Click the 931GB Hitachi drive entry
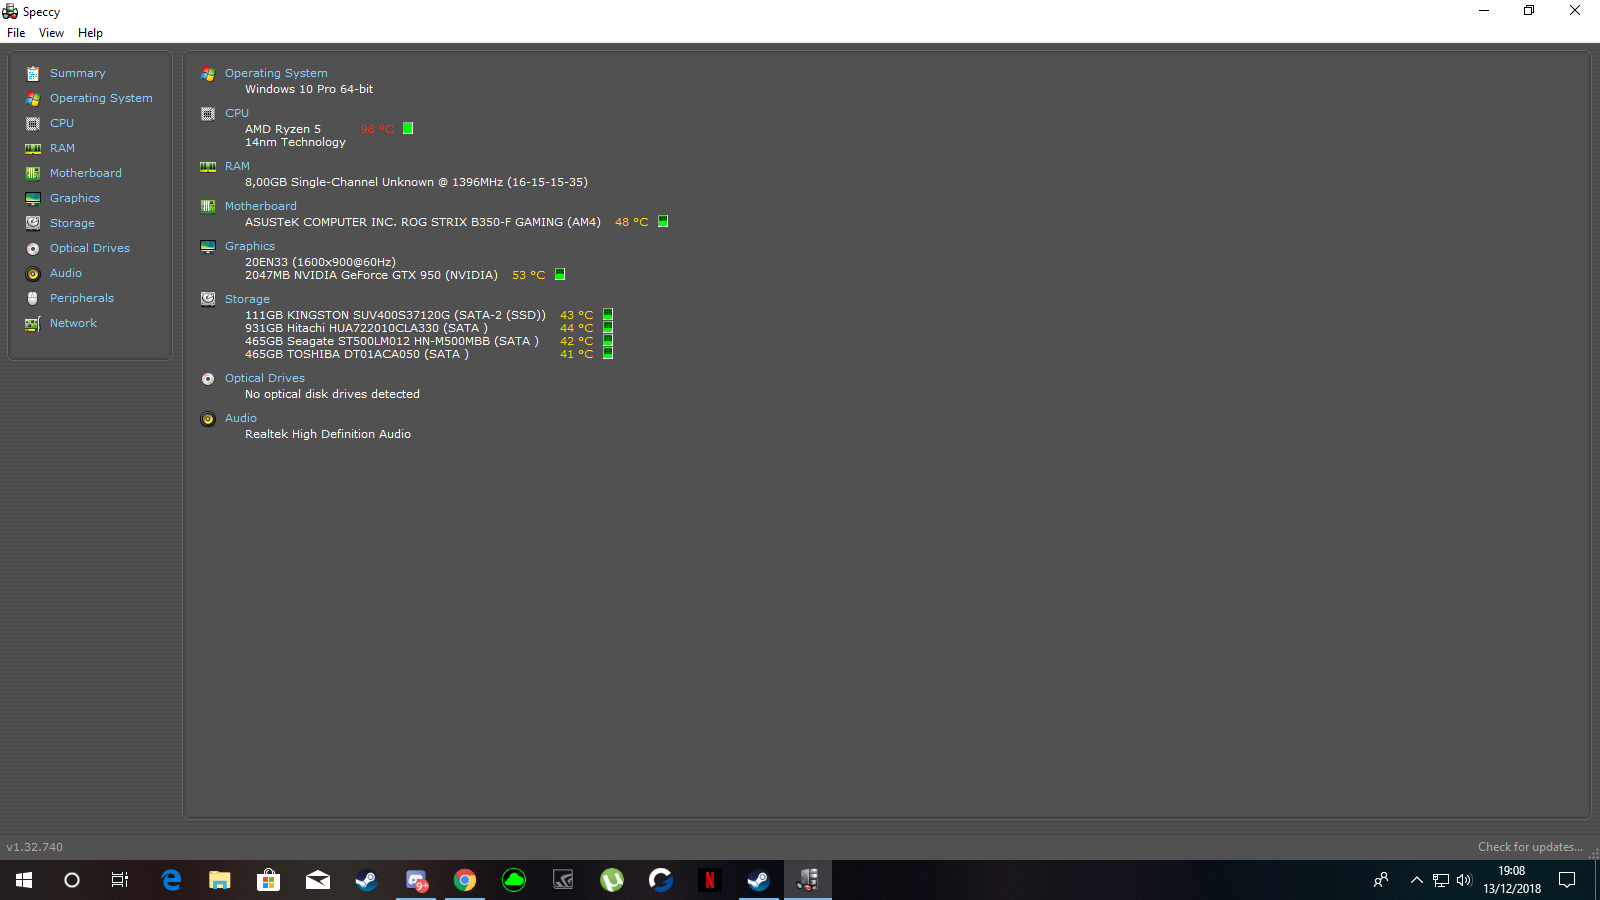The width and height of the screenshot is (1600, 900). (x=366, y=328)
